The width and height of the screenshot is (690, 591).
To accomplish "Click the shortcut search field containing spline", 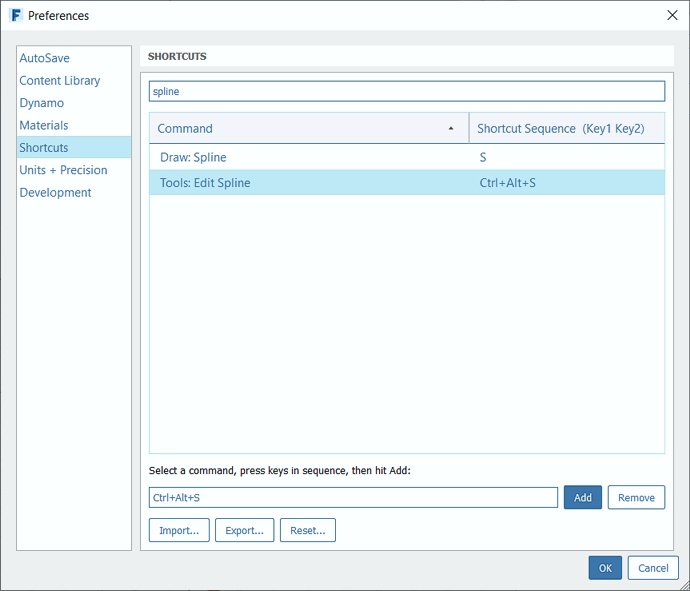I will pyautogui.click(x=406, y=91).
